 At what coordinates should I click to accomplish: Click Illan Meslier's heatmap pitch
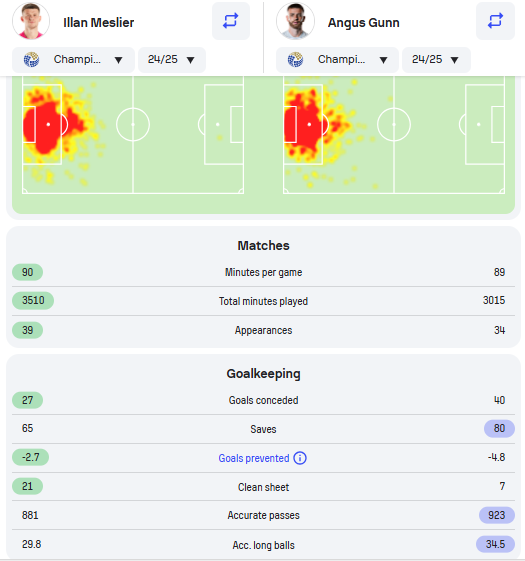point(133,135)
